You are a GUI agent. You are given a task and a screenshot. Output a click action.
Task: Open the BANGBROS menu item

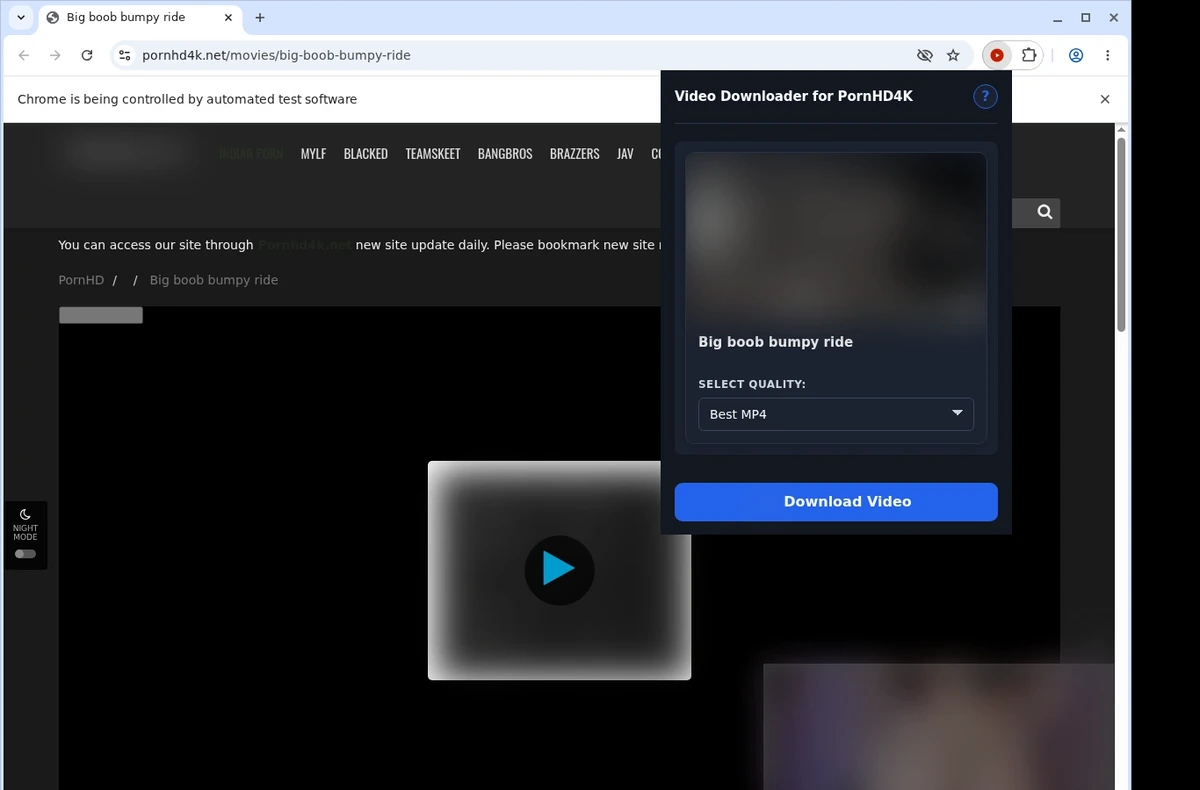click(505, 154)
